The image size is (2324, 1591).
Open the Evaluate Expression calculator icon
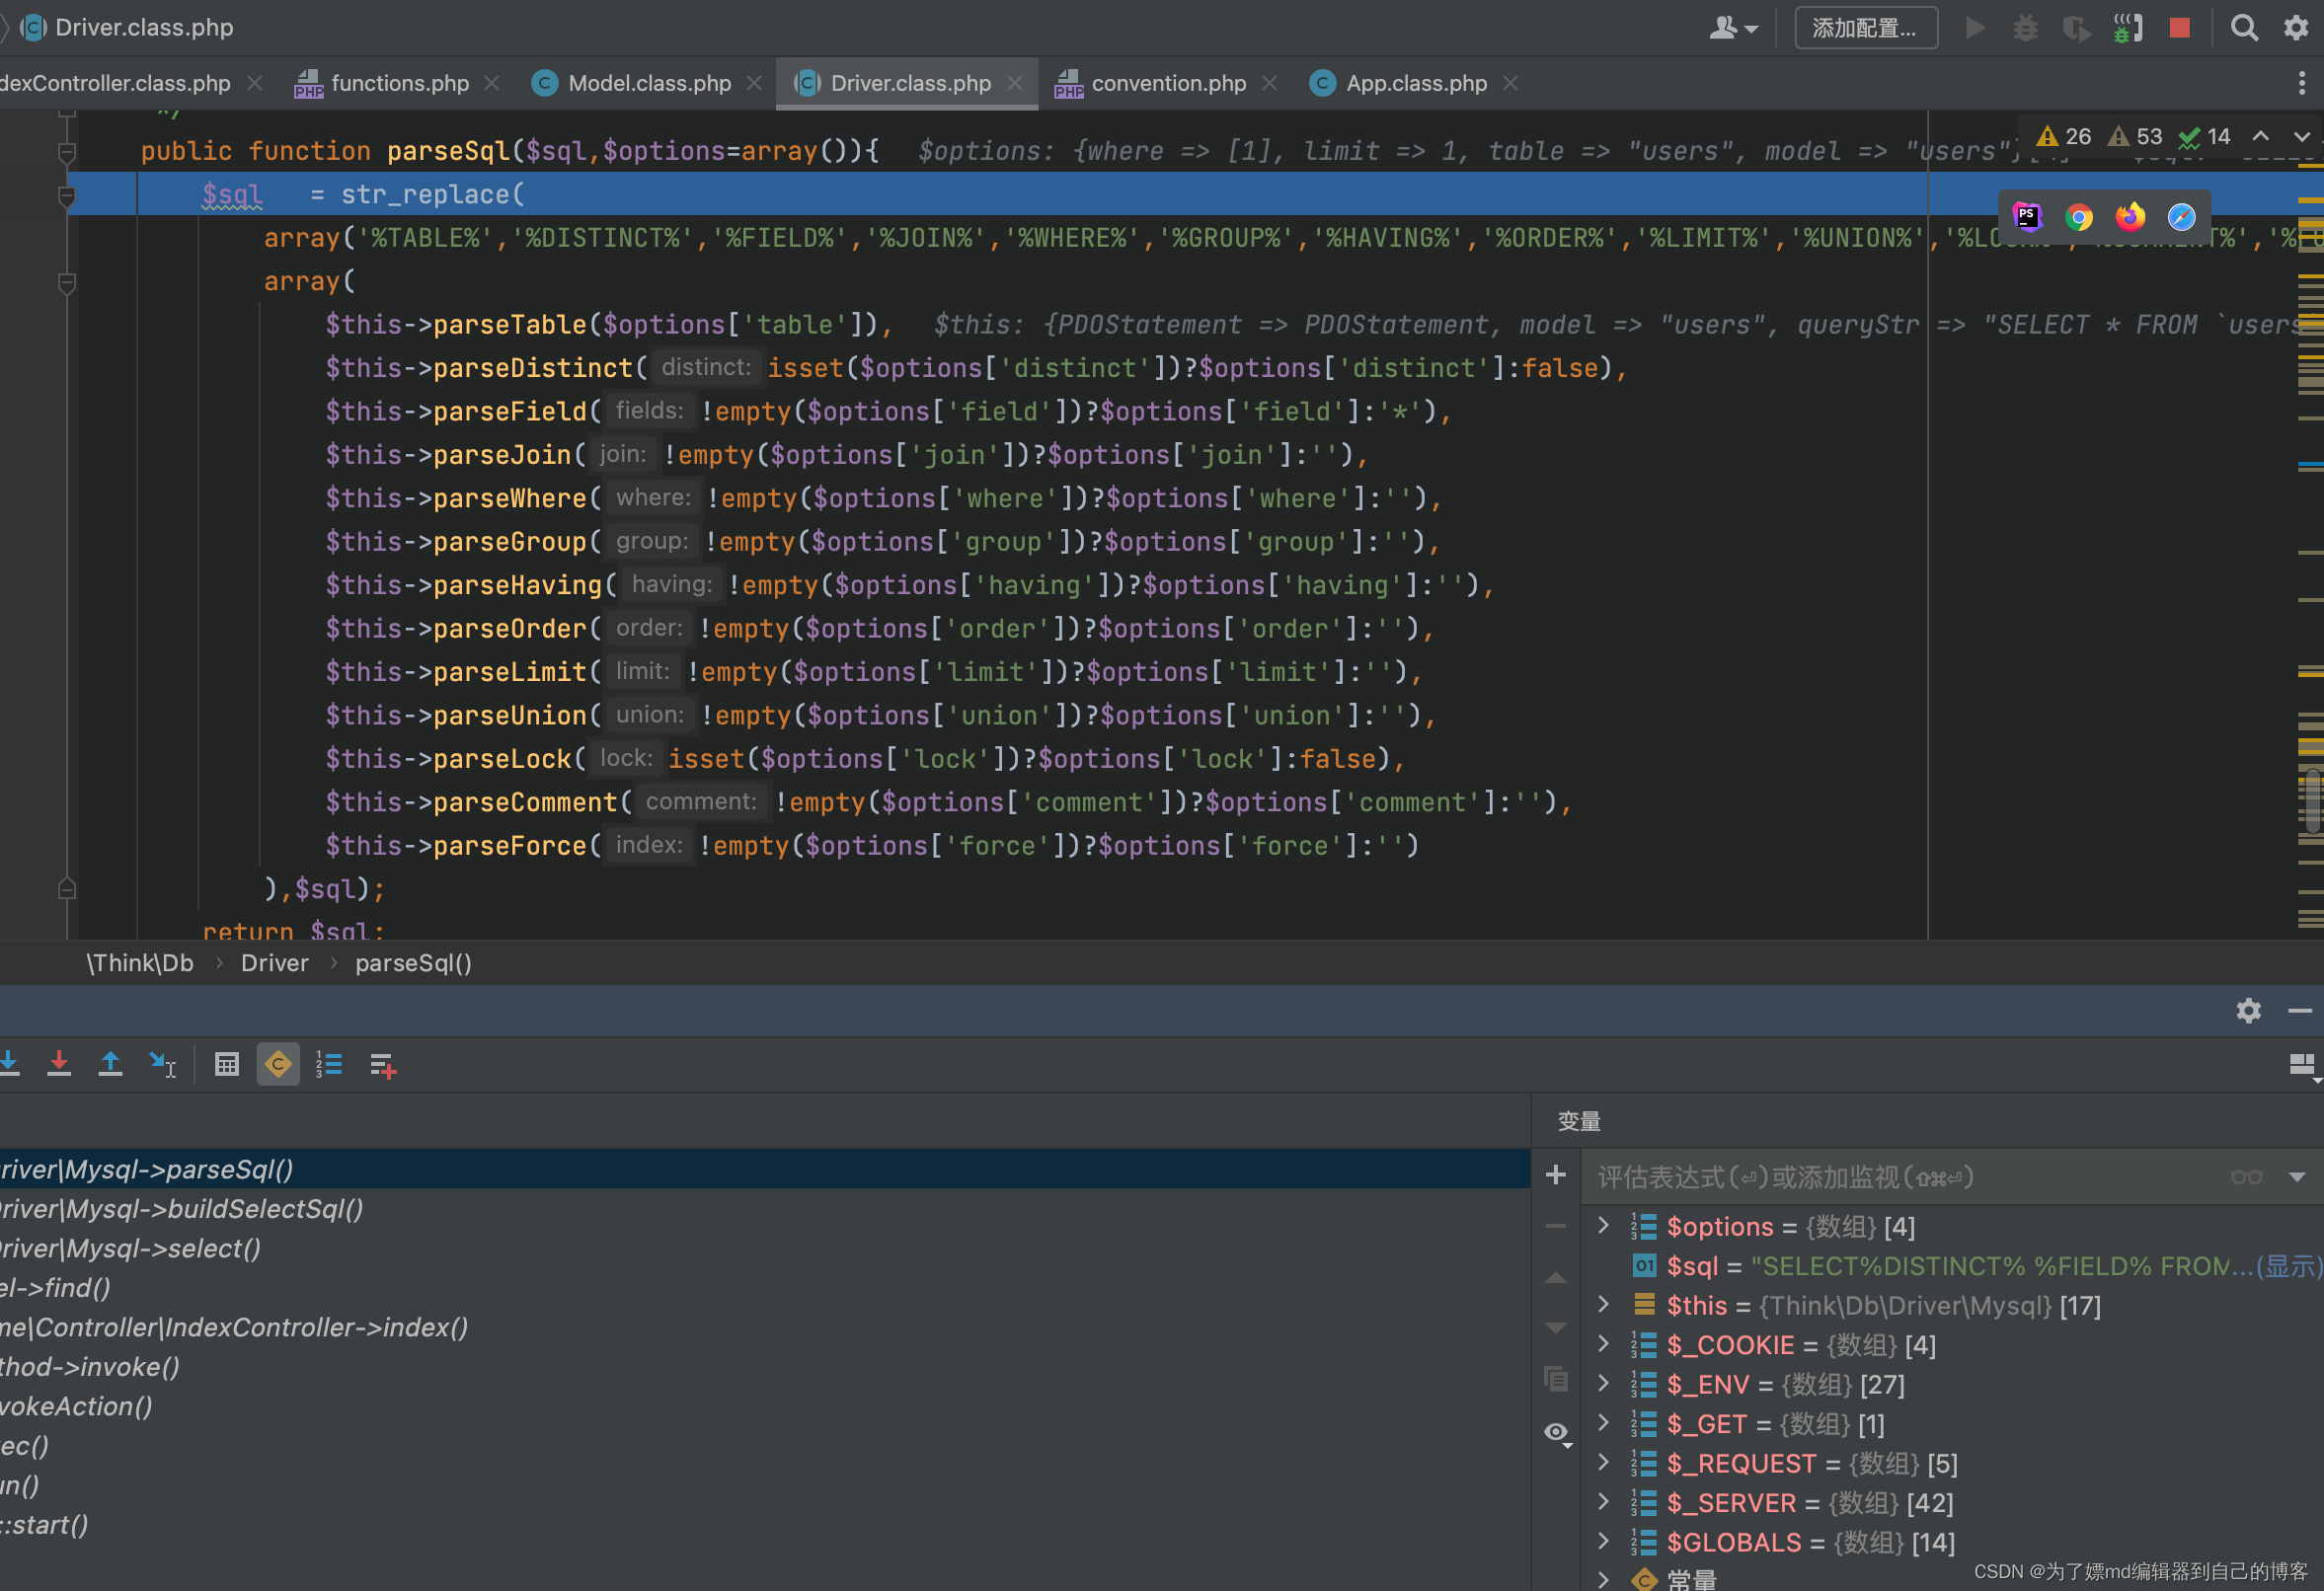227,1064
